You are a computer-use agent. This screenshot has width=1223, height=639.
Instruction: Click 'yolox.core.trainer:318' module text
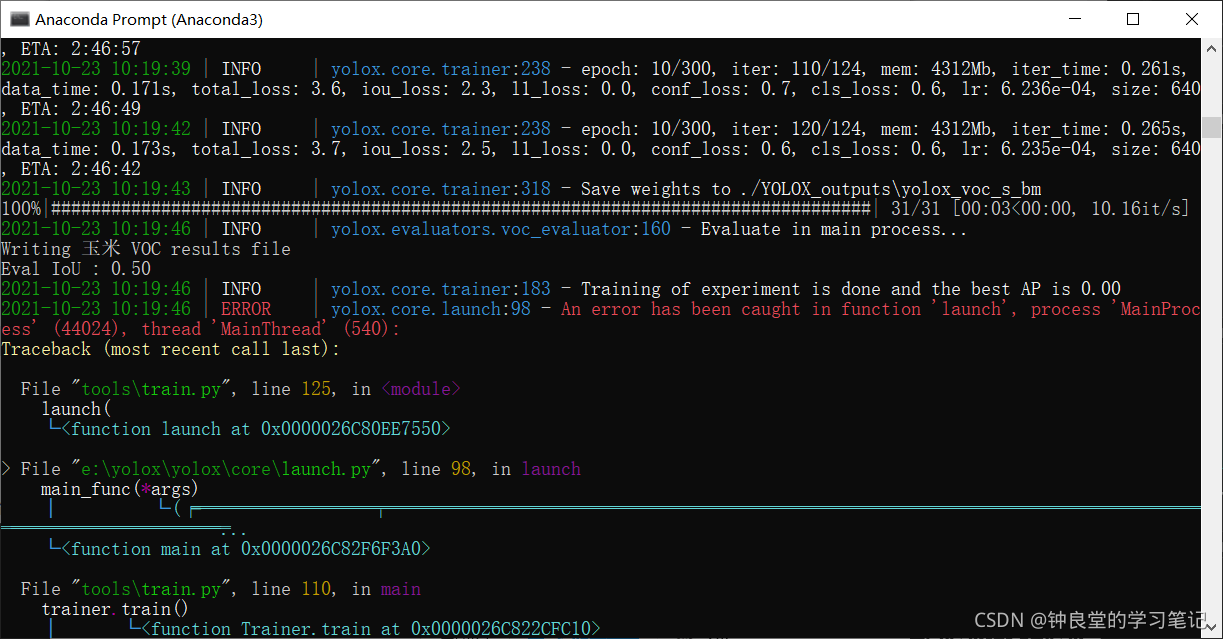[441, 189]
